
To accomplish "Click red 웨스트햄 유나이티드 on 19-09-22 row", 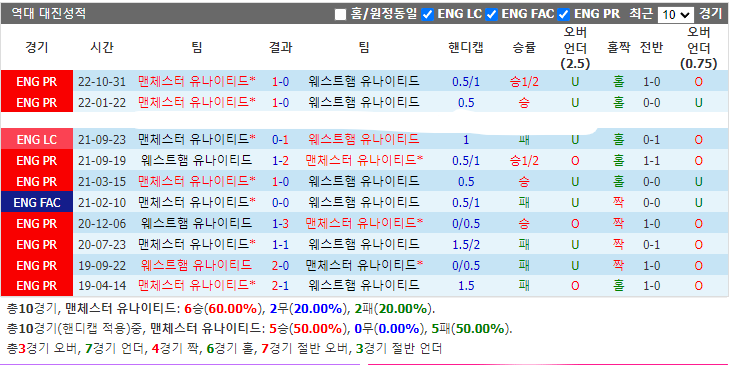I will [196, 265].
